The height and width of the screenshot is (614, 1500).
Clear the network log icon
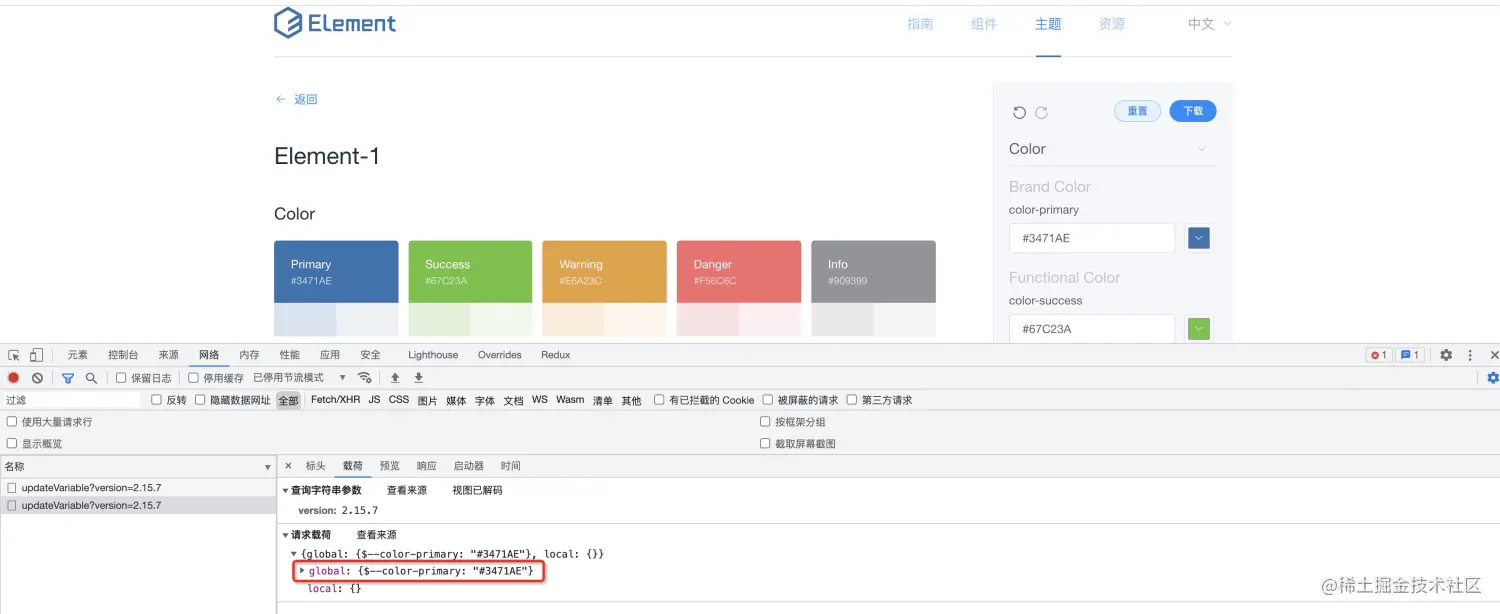(37, 378)
